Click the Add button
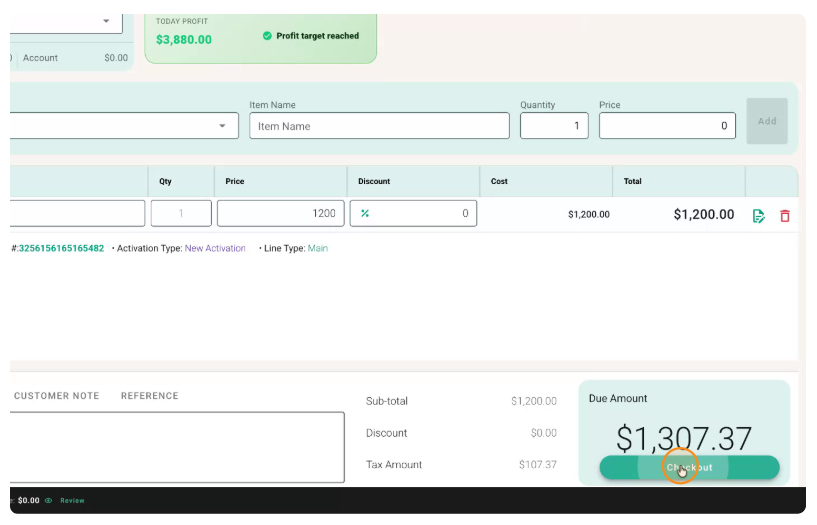This screenshot has width=817, height=525. [x=767, y=121]
